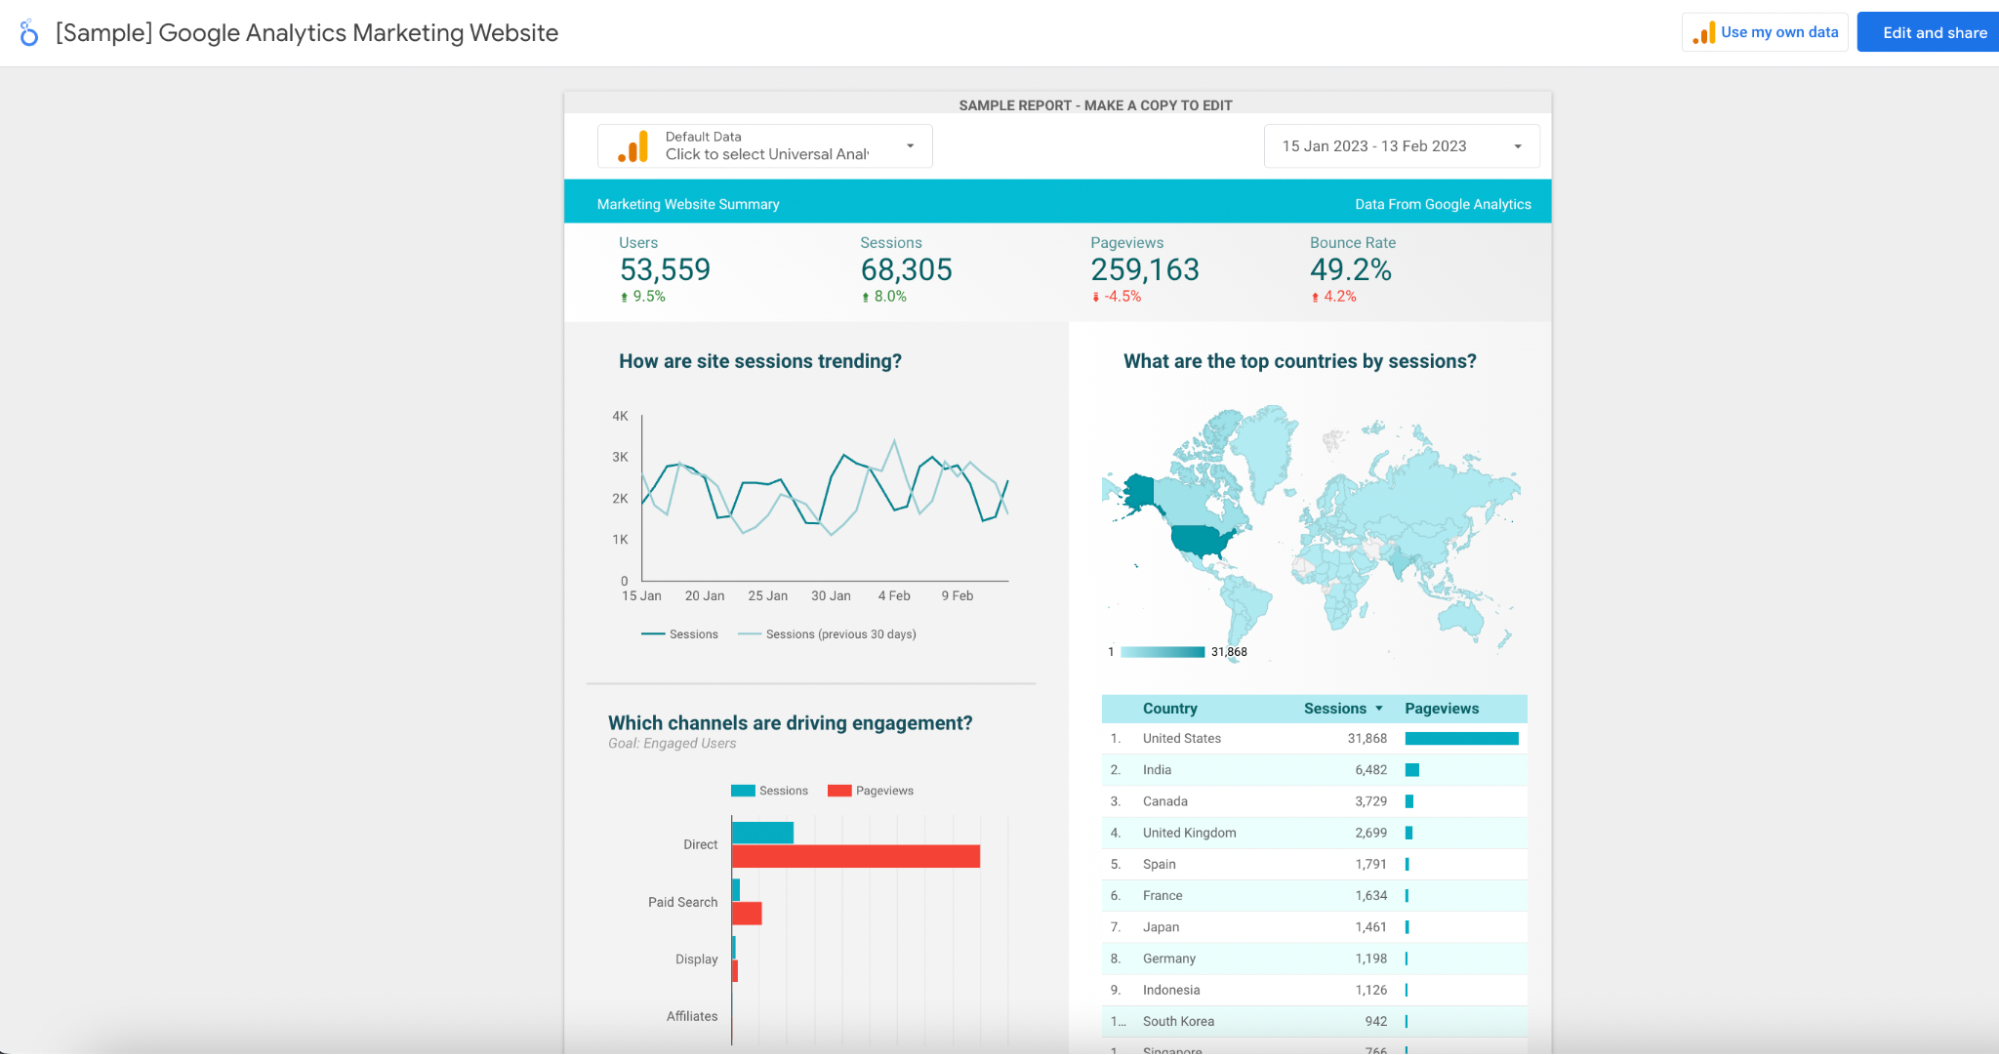Click Goal: Engaged Users subtitle
The width and height of the screenshot is (1999, 1055).
tap(672, 744)
